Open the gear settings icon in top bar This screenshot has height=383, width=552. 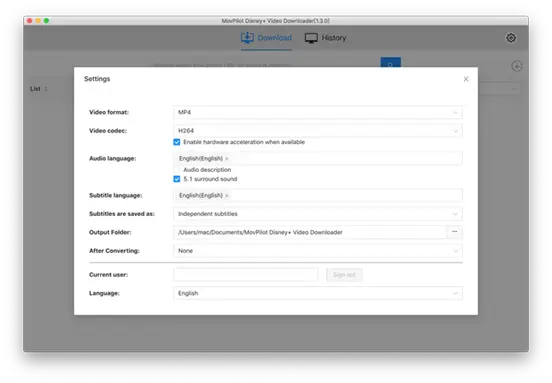510,38
